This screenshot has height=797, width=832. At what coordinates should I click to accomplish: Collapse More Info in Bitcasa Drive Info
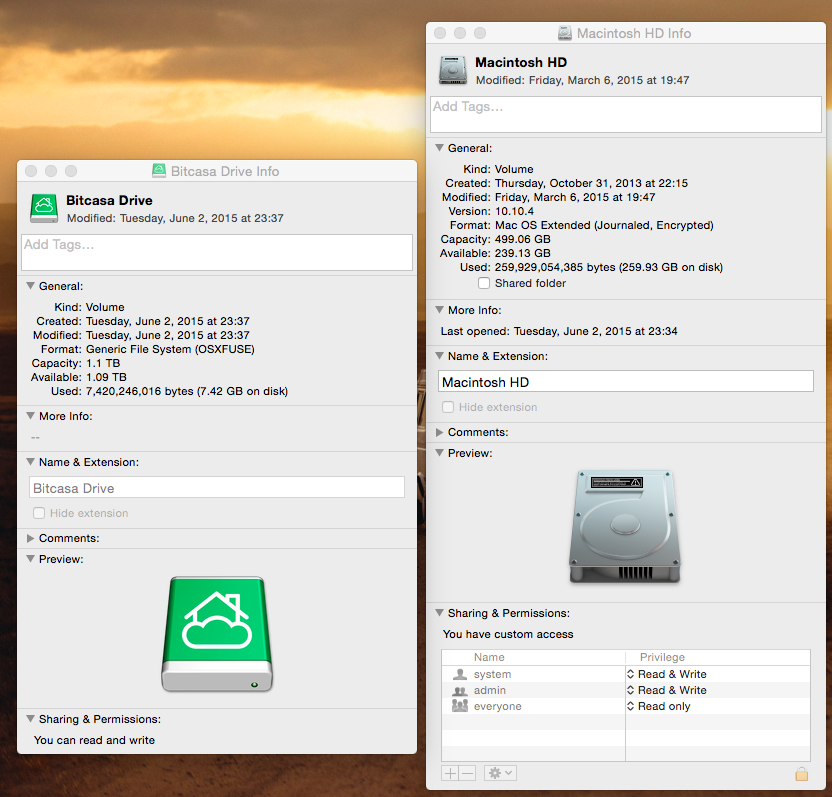click(x=30, y=416)
